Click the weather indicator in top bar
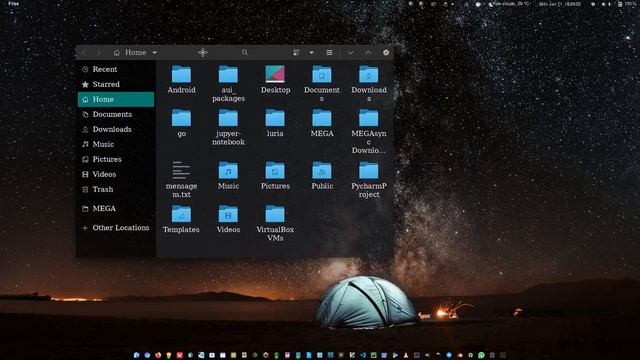Viewport: 640px width, 360px height. pos(510,4)
